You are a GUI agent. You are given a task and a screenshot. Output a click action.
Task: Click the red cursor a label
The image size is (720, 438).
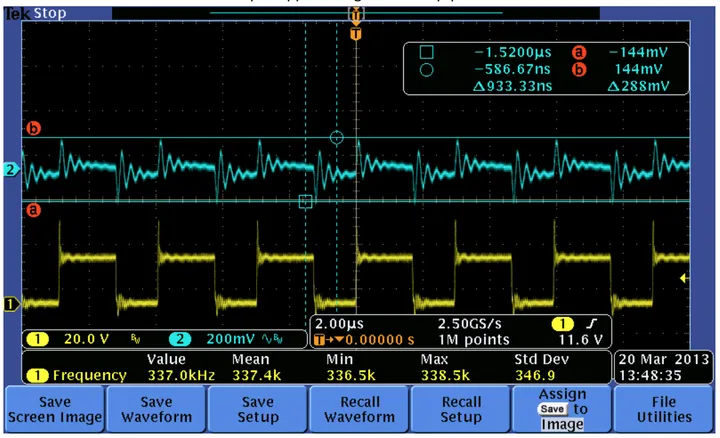[x=33, y=210]
